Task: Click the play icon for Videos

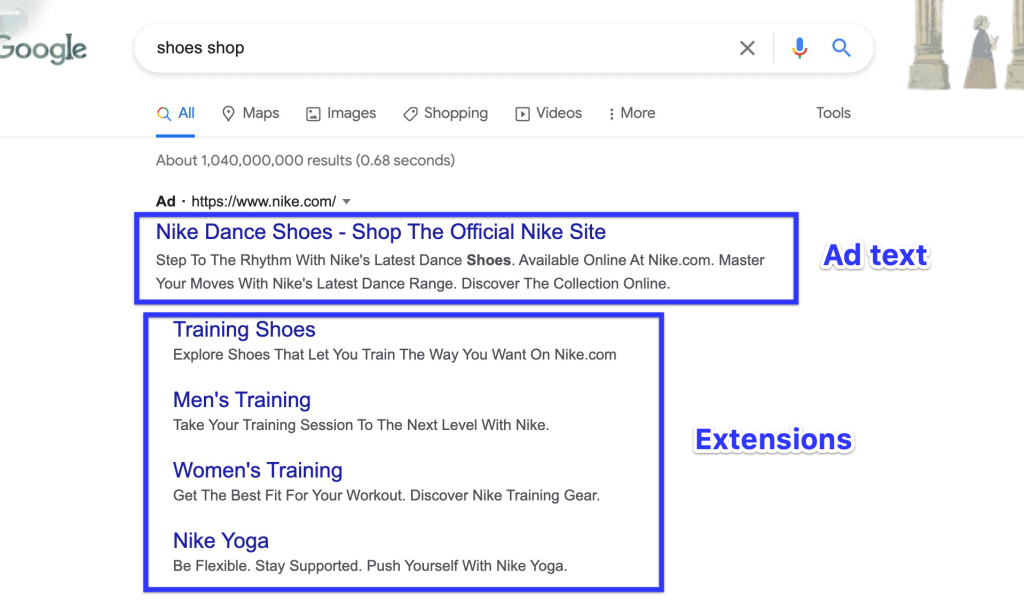Action: point(522,114)
